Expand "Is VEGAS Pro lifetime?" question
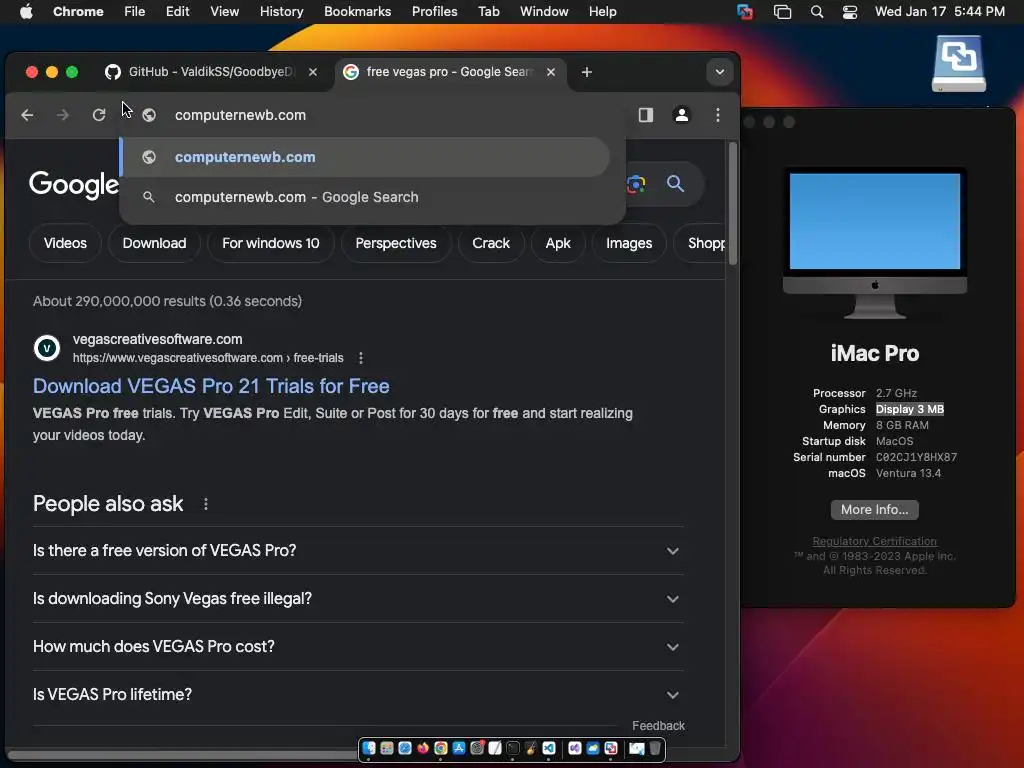The height and width of the screenshot is (768, 1024). pos(358,695)
